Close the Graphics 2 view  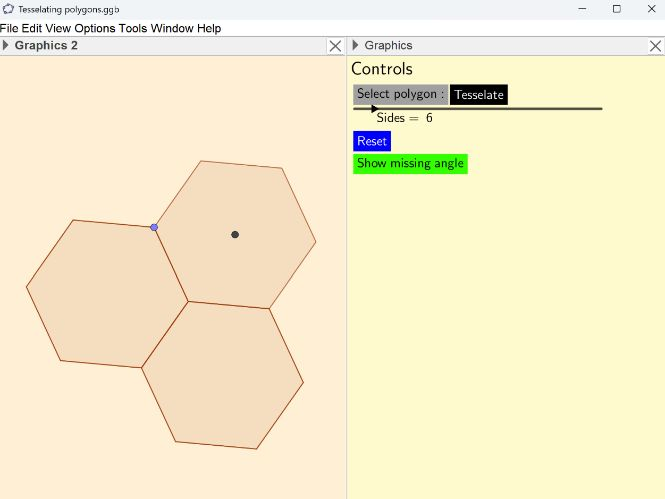coord(335,46)
